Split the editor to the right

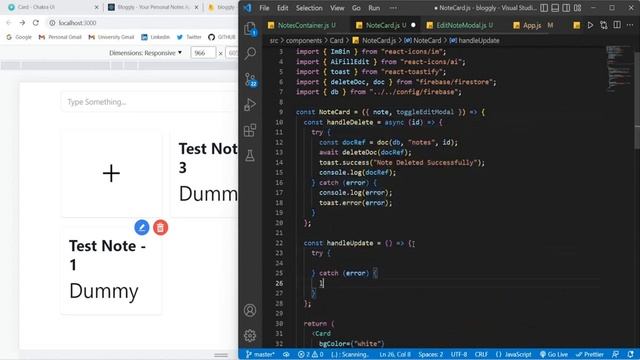(617, 25)
